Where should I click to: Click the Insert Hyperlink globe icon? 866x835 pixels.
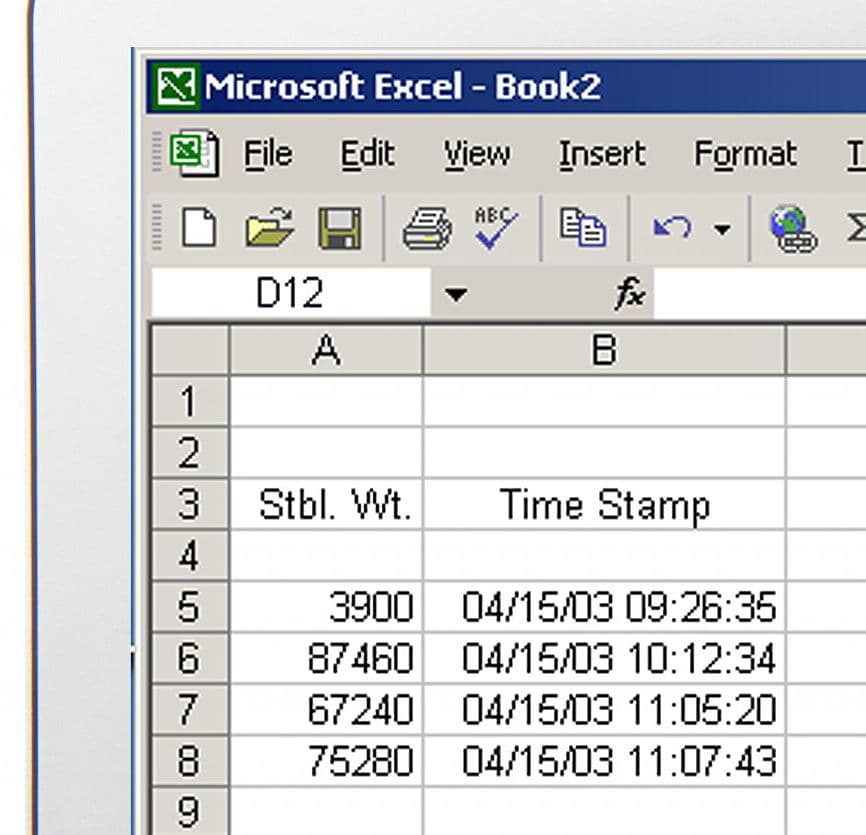click(793, 229)
